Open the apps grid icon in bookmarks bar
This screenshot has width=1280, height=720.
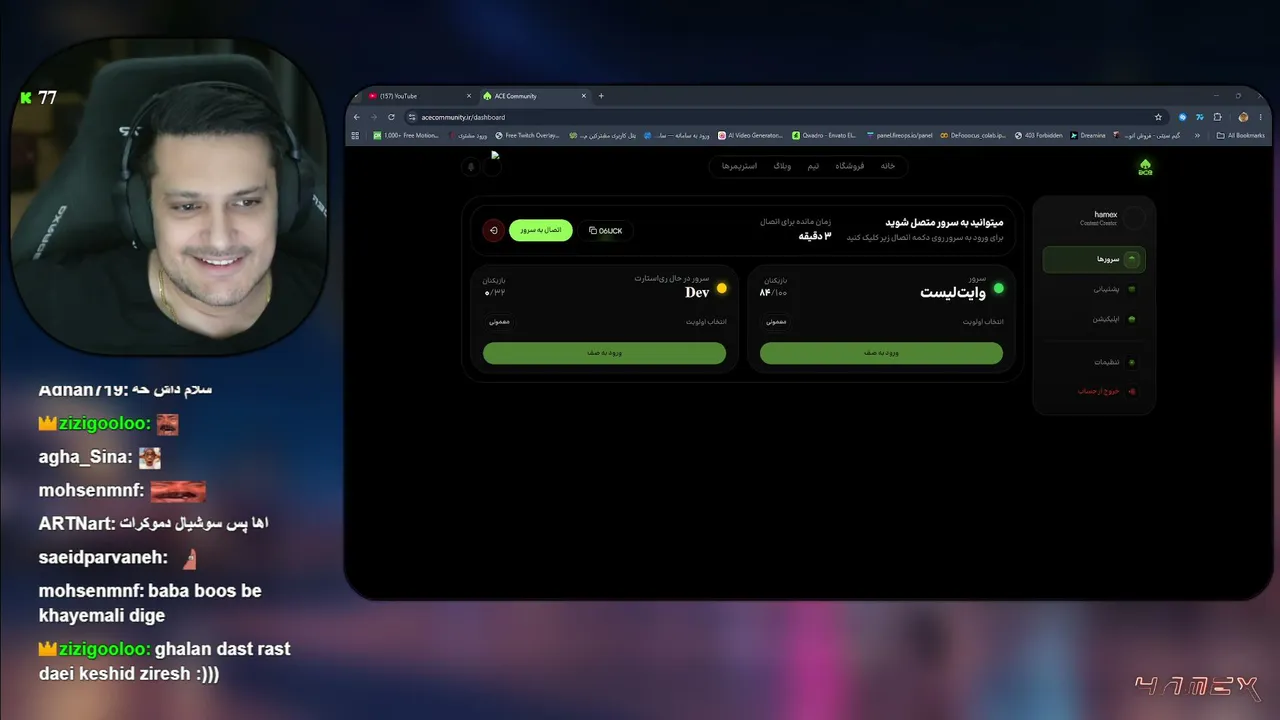(355, 136)
